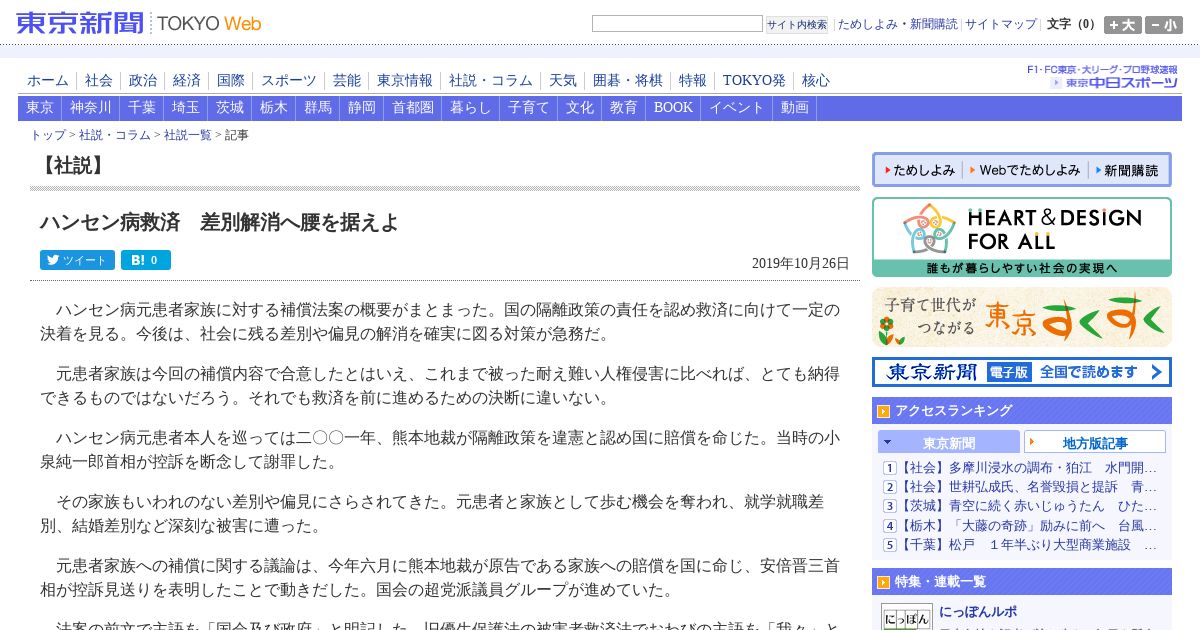Open the 国際 news section
Image resolution: width=1200 pixels, height=630 pixels.
coord(231,81)
